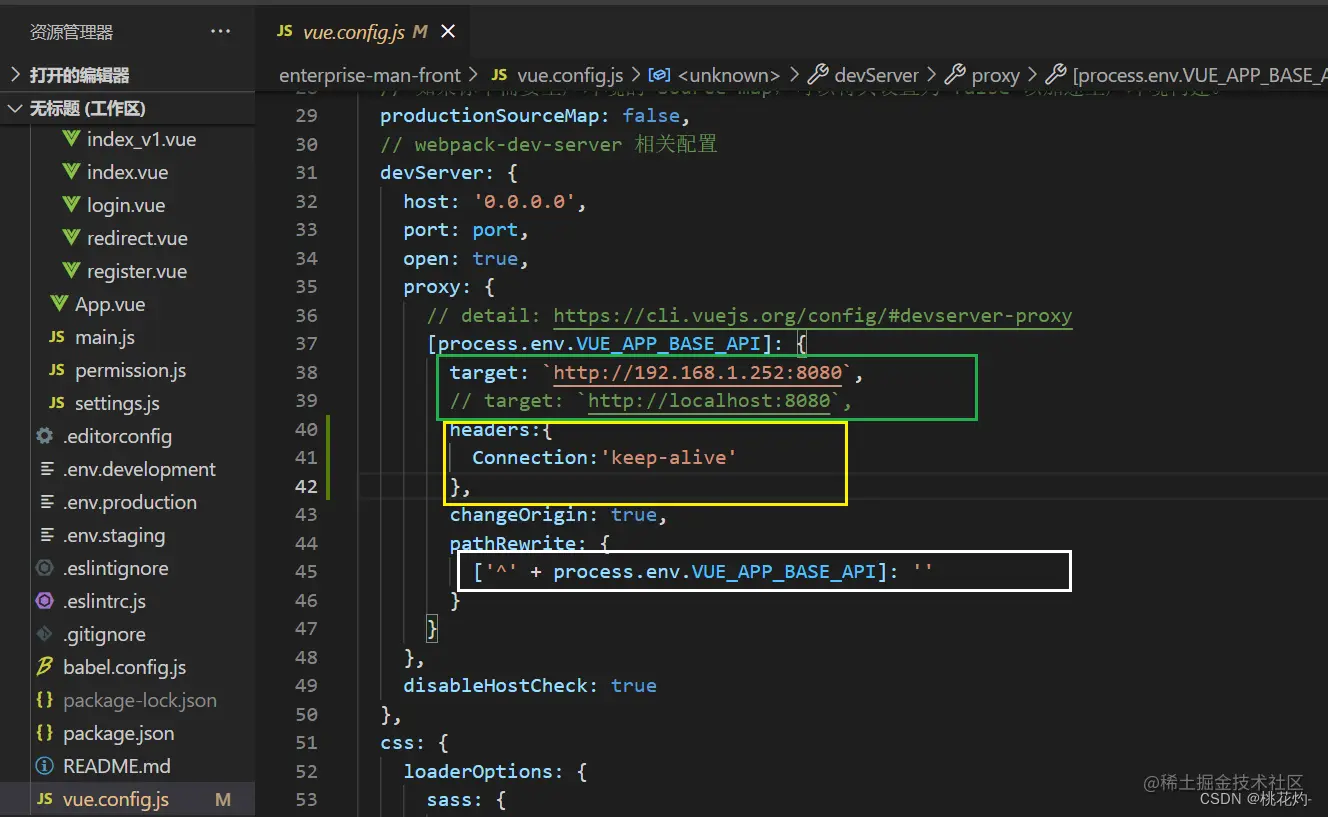The width and height of the screenshot is (1328, 817).
Task: Follow the commented http://localhost:8080 link
Action: [x=709, y=401]
